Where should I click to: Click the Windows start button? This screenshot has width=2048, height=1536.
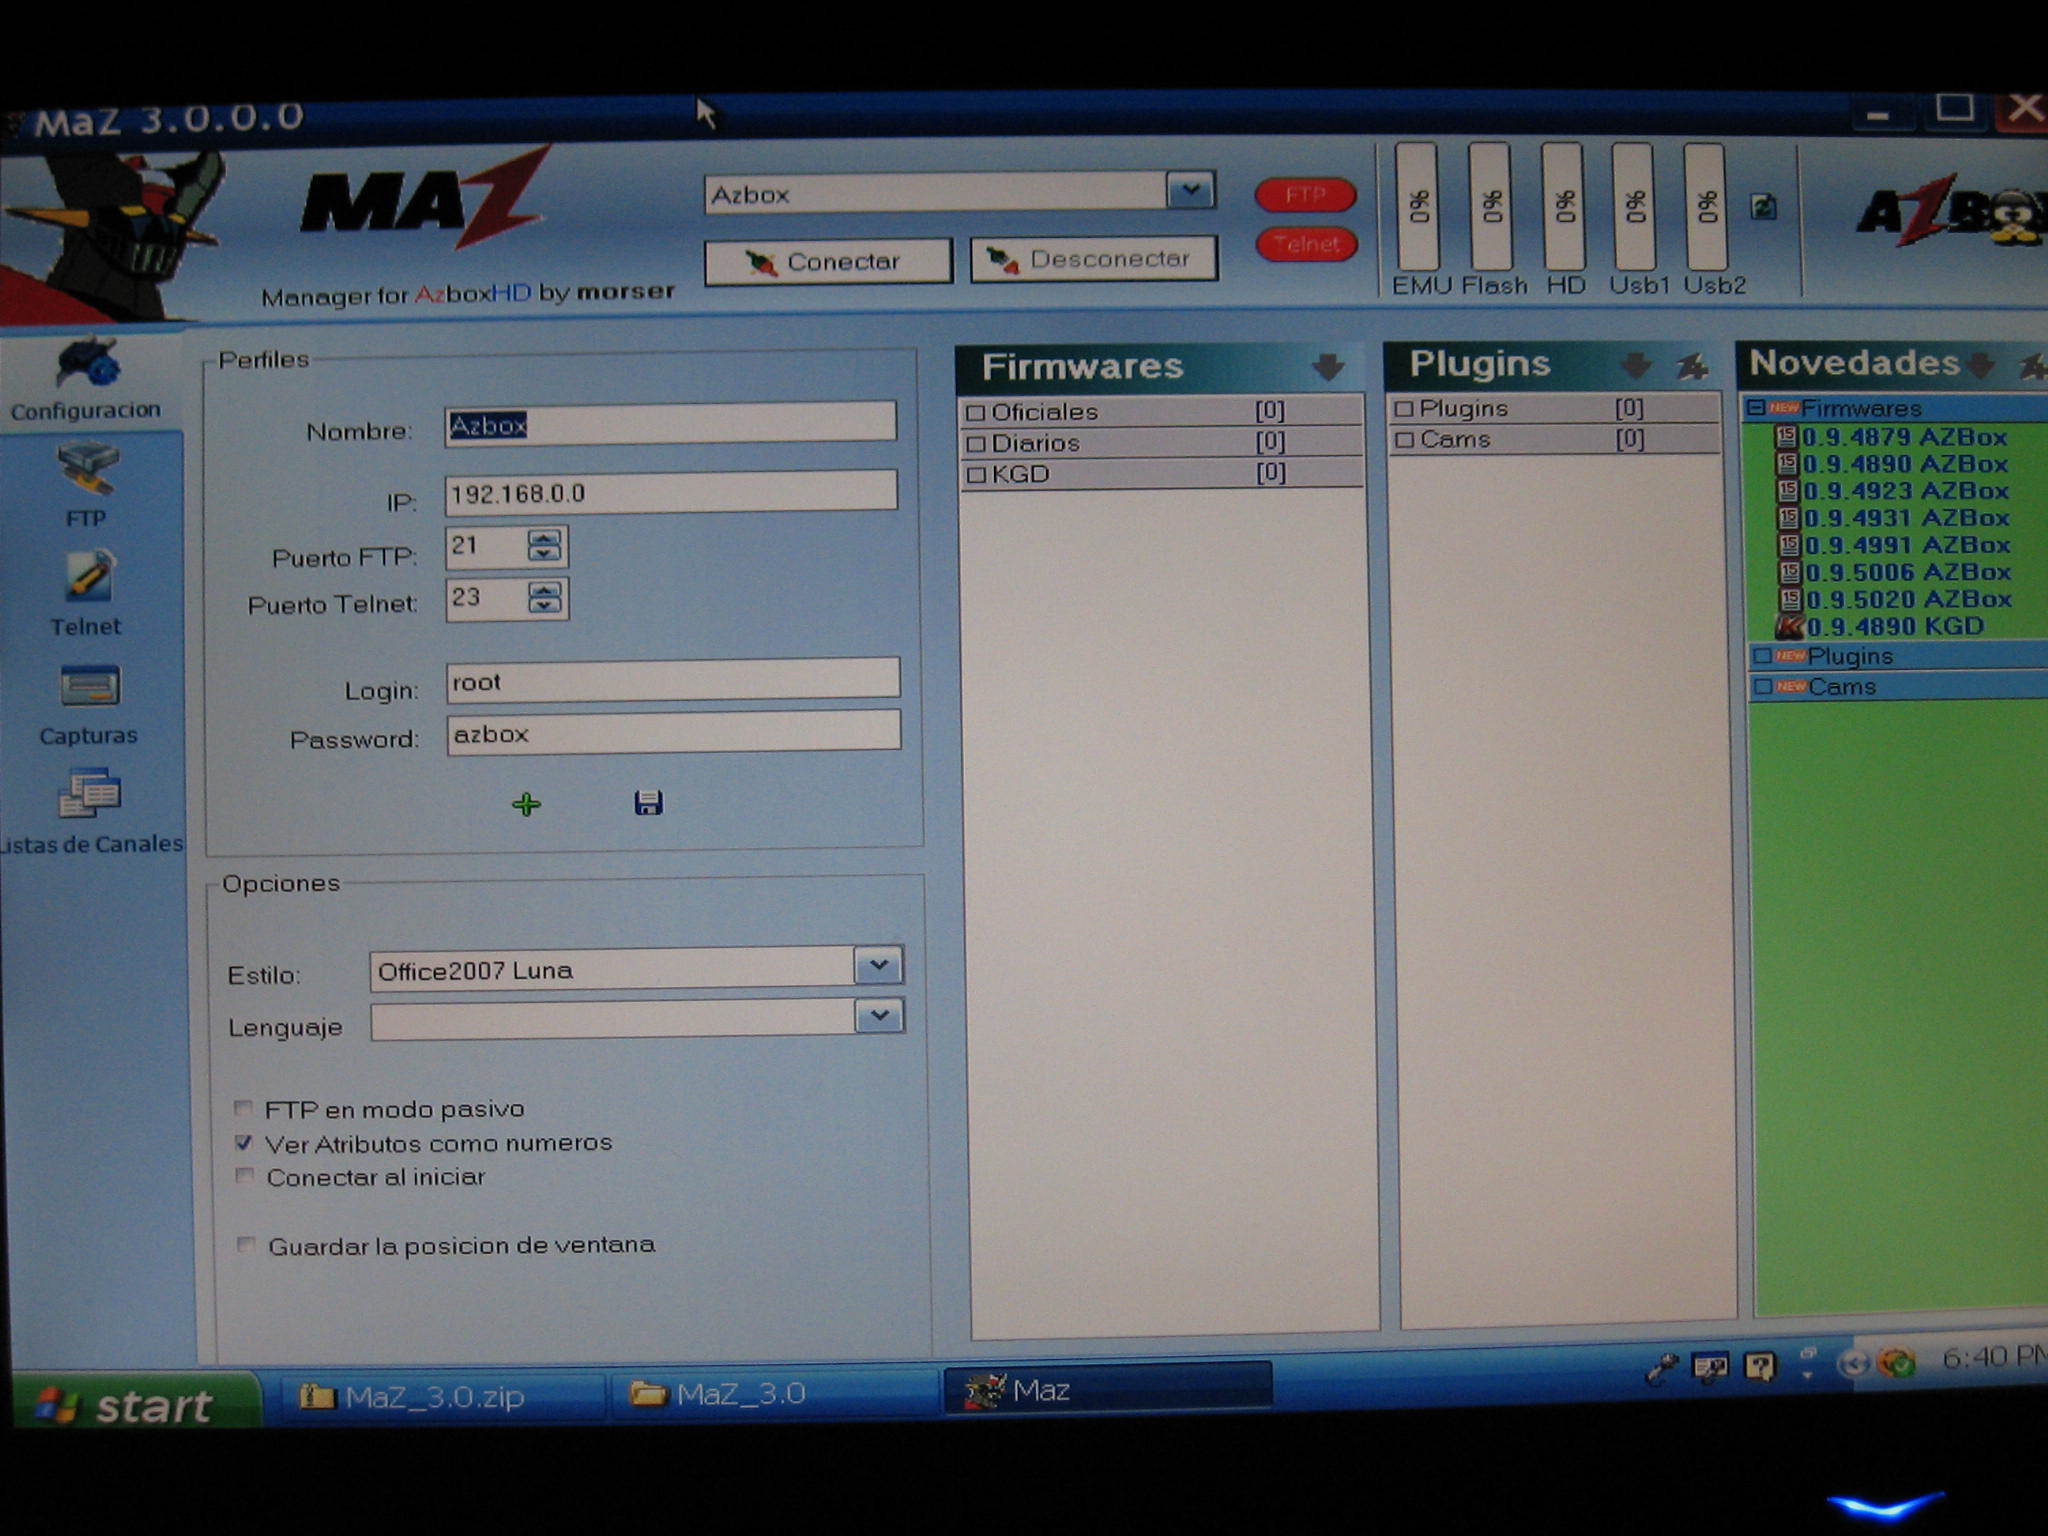point(138,1402)
